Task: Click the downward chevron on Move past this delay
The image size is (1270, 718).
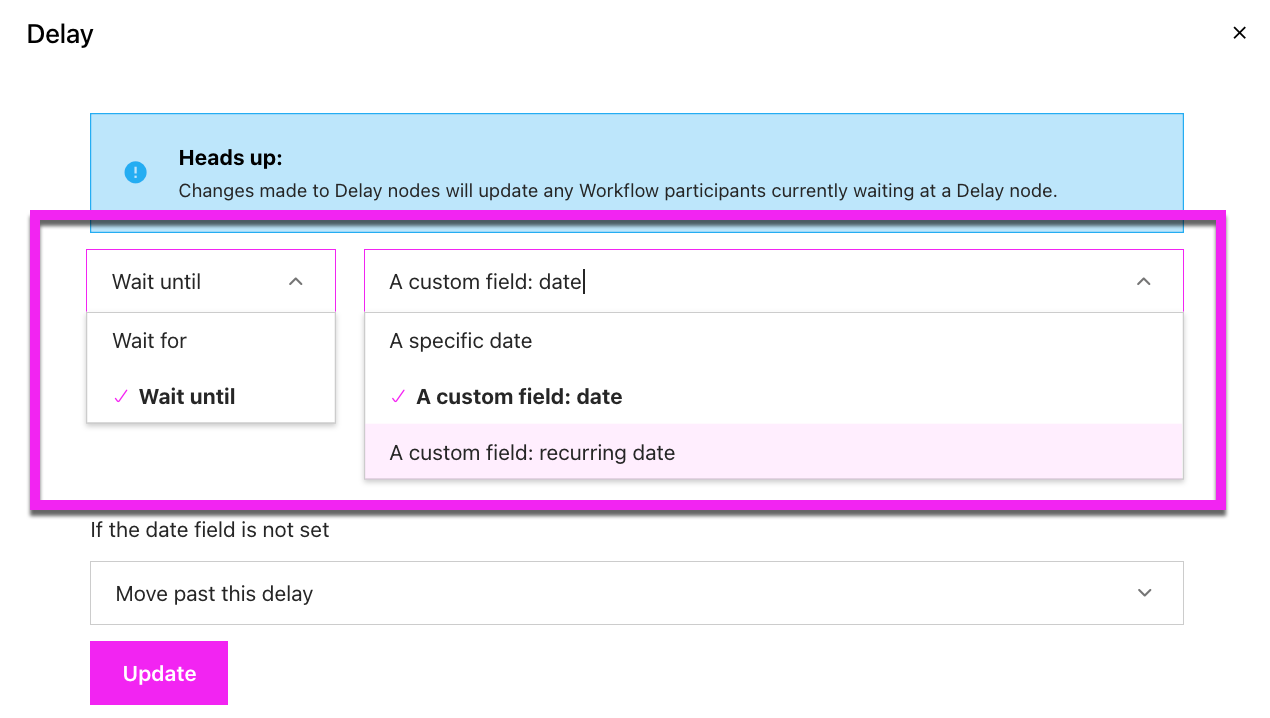Action: [x=1143, y=592]
